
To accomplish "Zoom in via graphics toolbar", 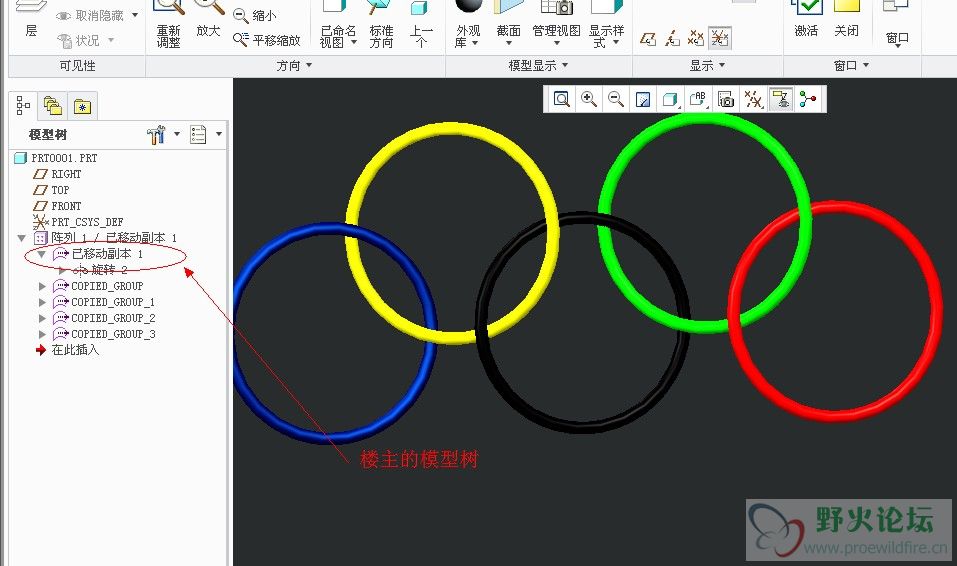I will (x=589, y=99).
